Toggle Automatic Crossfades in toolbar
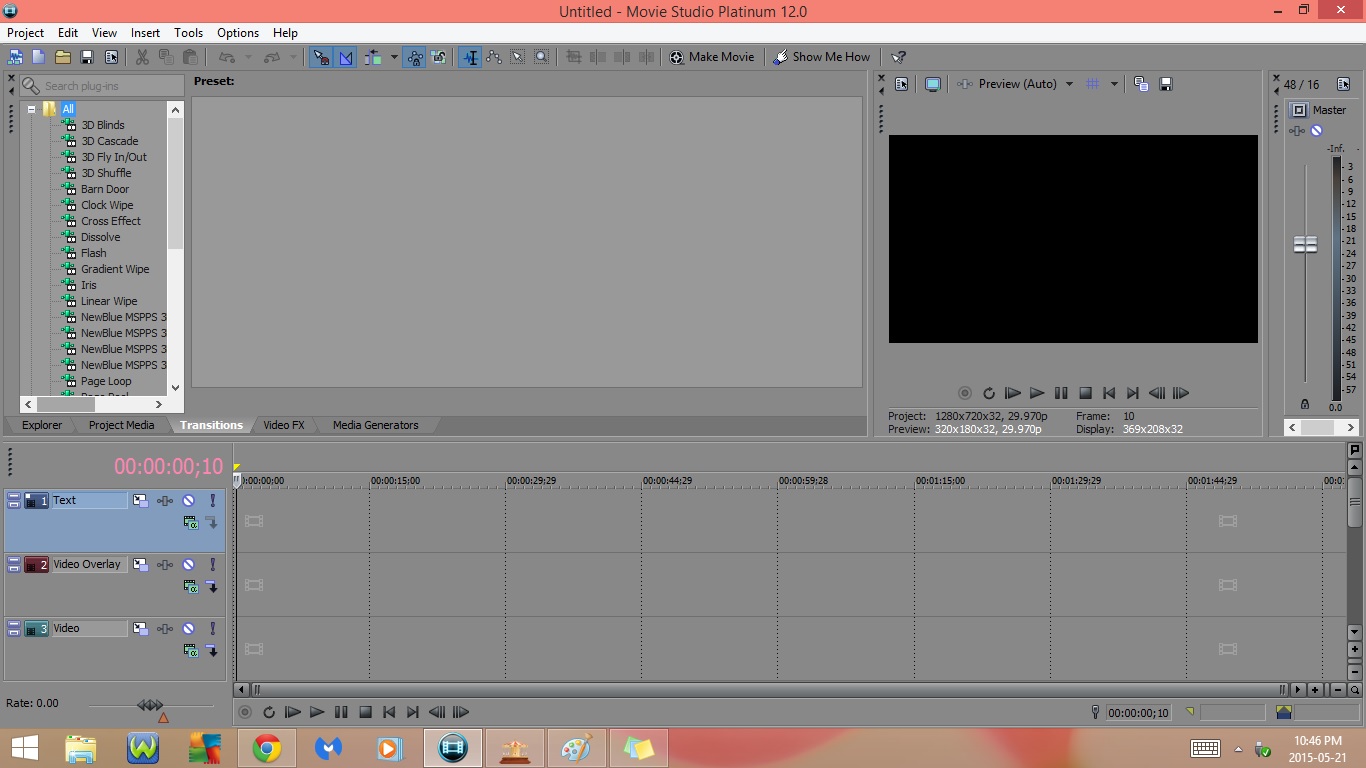 click(x=345, y=57)
